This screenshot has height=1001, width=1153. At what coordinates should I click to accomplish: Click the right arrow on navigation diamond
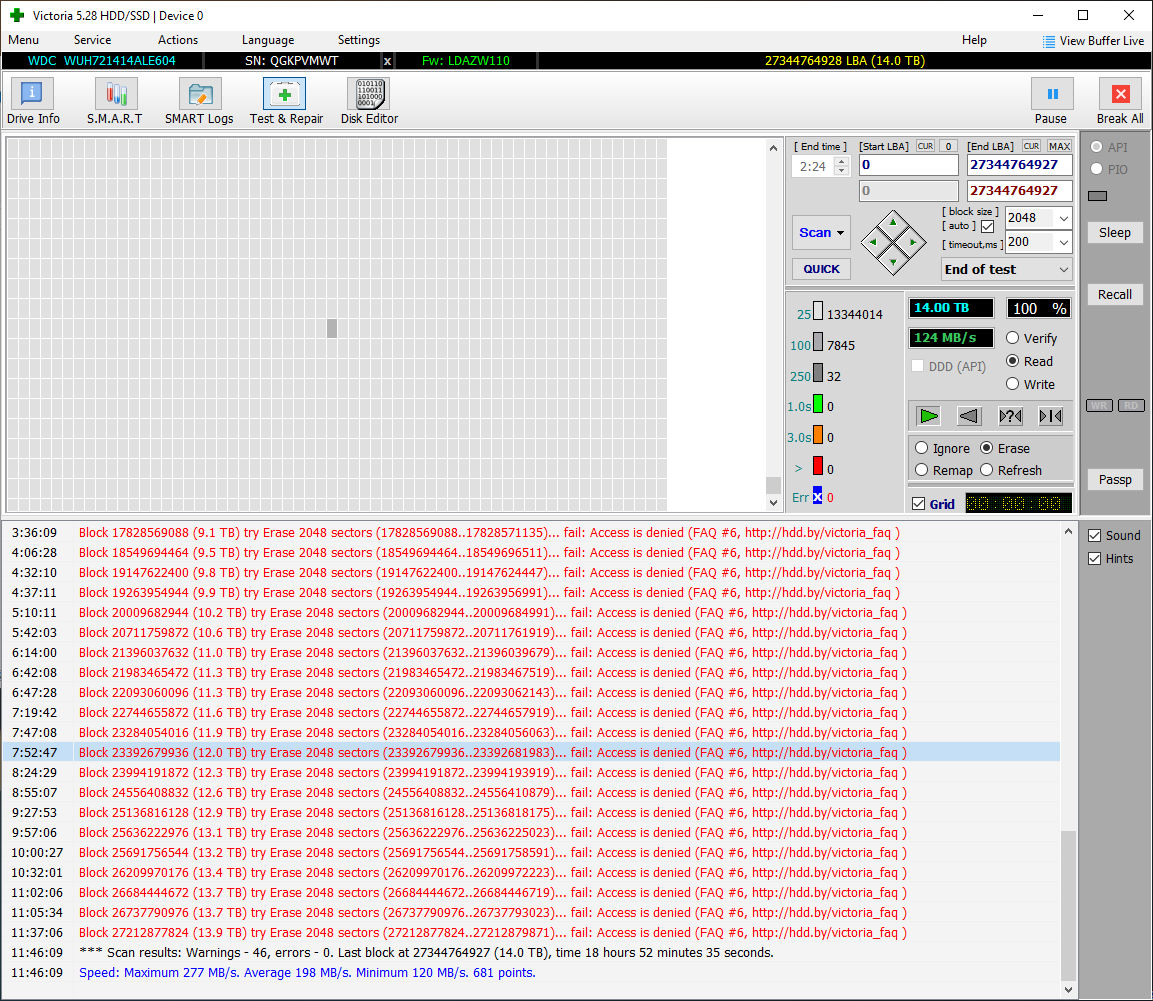(x=913, y=242)
